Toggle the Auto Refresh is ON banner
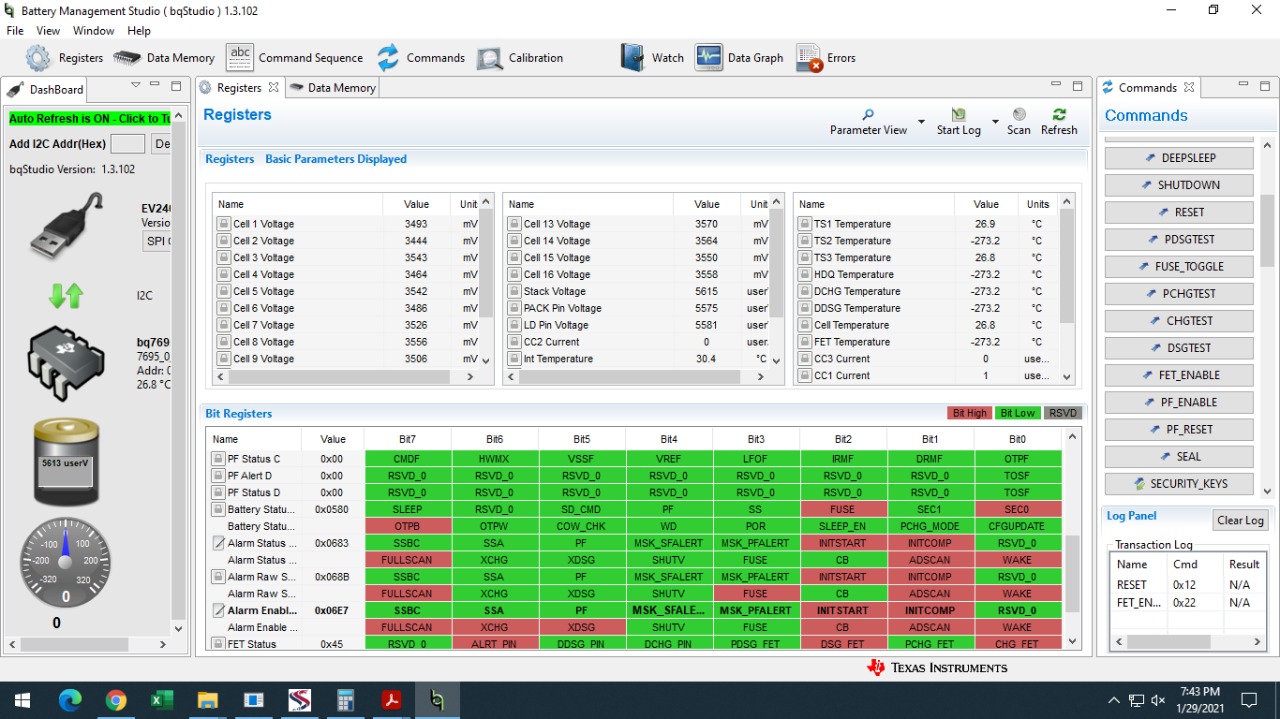The width and height of the screenshot is (1280, 719). tap(90, 118)
